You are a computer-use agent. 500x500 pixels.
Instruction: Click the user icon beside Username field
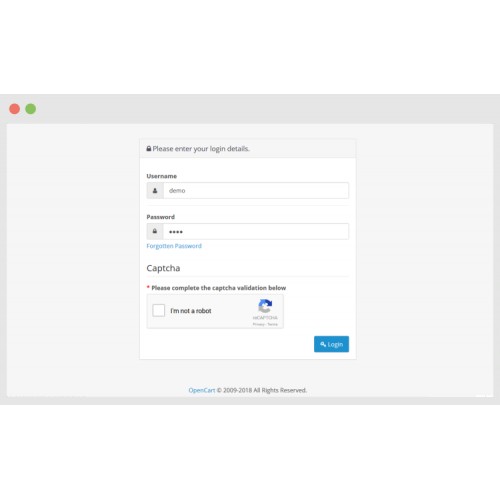coord(155,191)
